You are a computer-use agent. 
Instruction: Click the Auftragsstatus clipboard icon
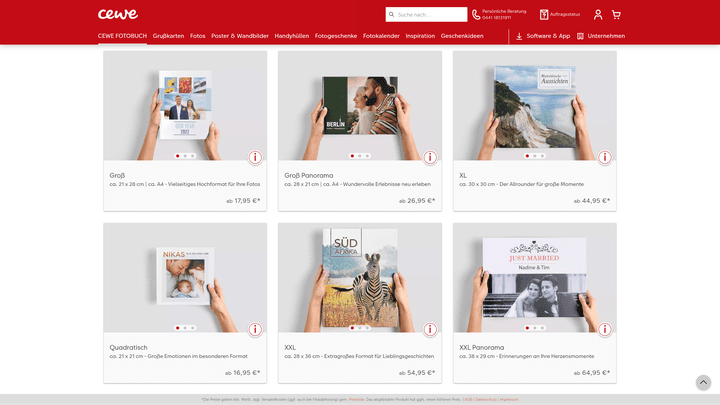pyautogui.click(x=544, y=15)
